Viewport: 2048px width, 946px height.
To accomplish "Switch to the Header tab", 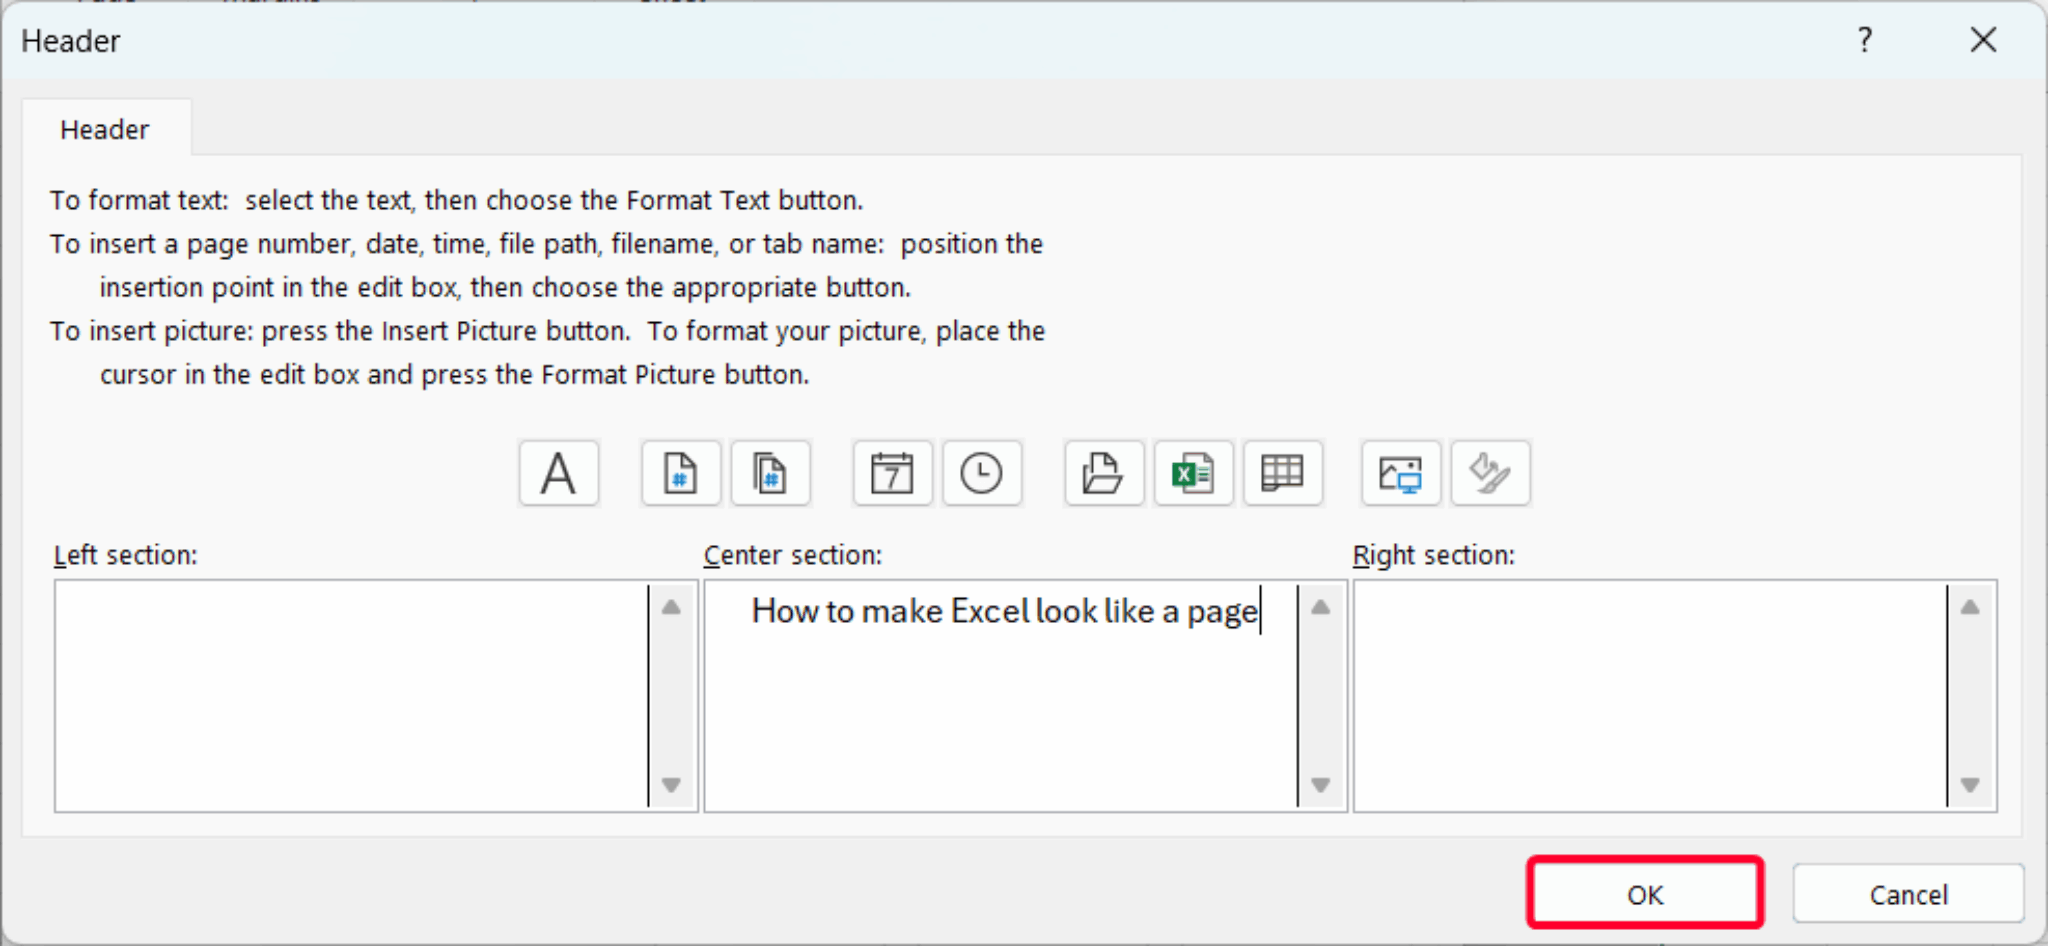I will 104,128.
